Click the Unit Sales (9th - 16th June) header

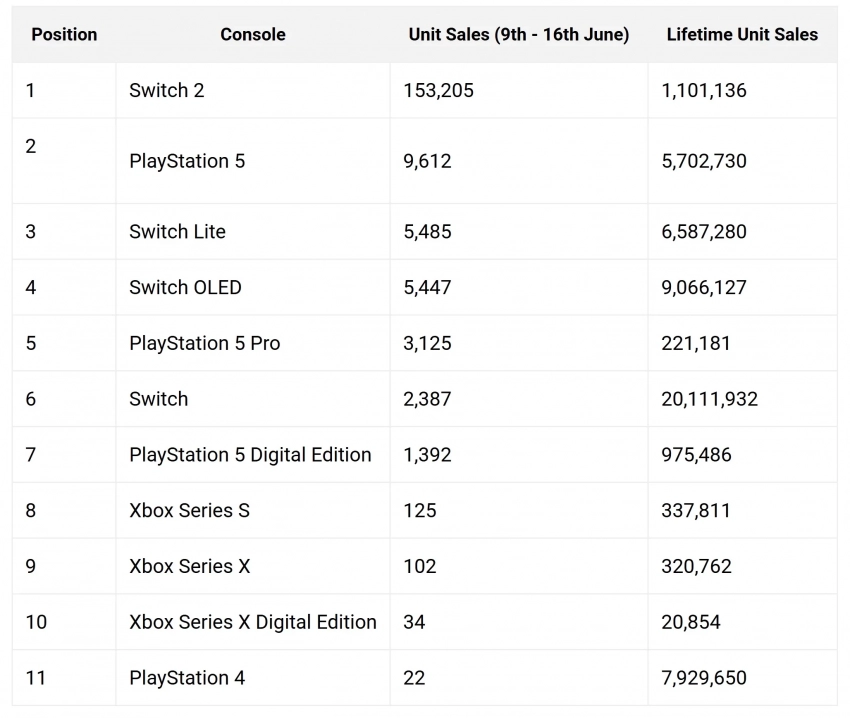click(x=519, y=35)
